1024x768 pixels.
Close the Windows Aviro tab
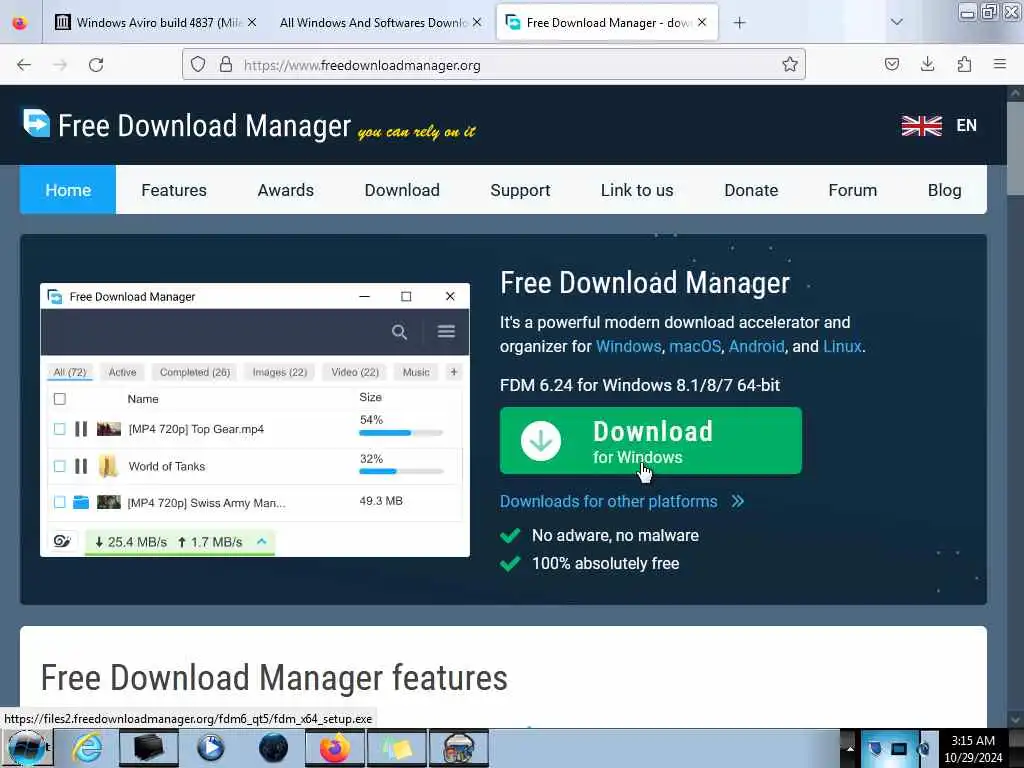pos(252,22)
